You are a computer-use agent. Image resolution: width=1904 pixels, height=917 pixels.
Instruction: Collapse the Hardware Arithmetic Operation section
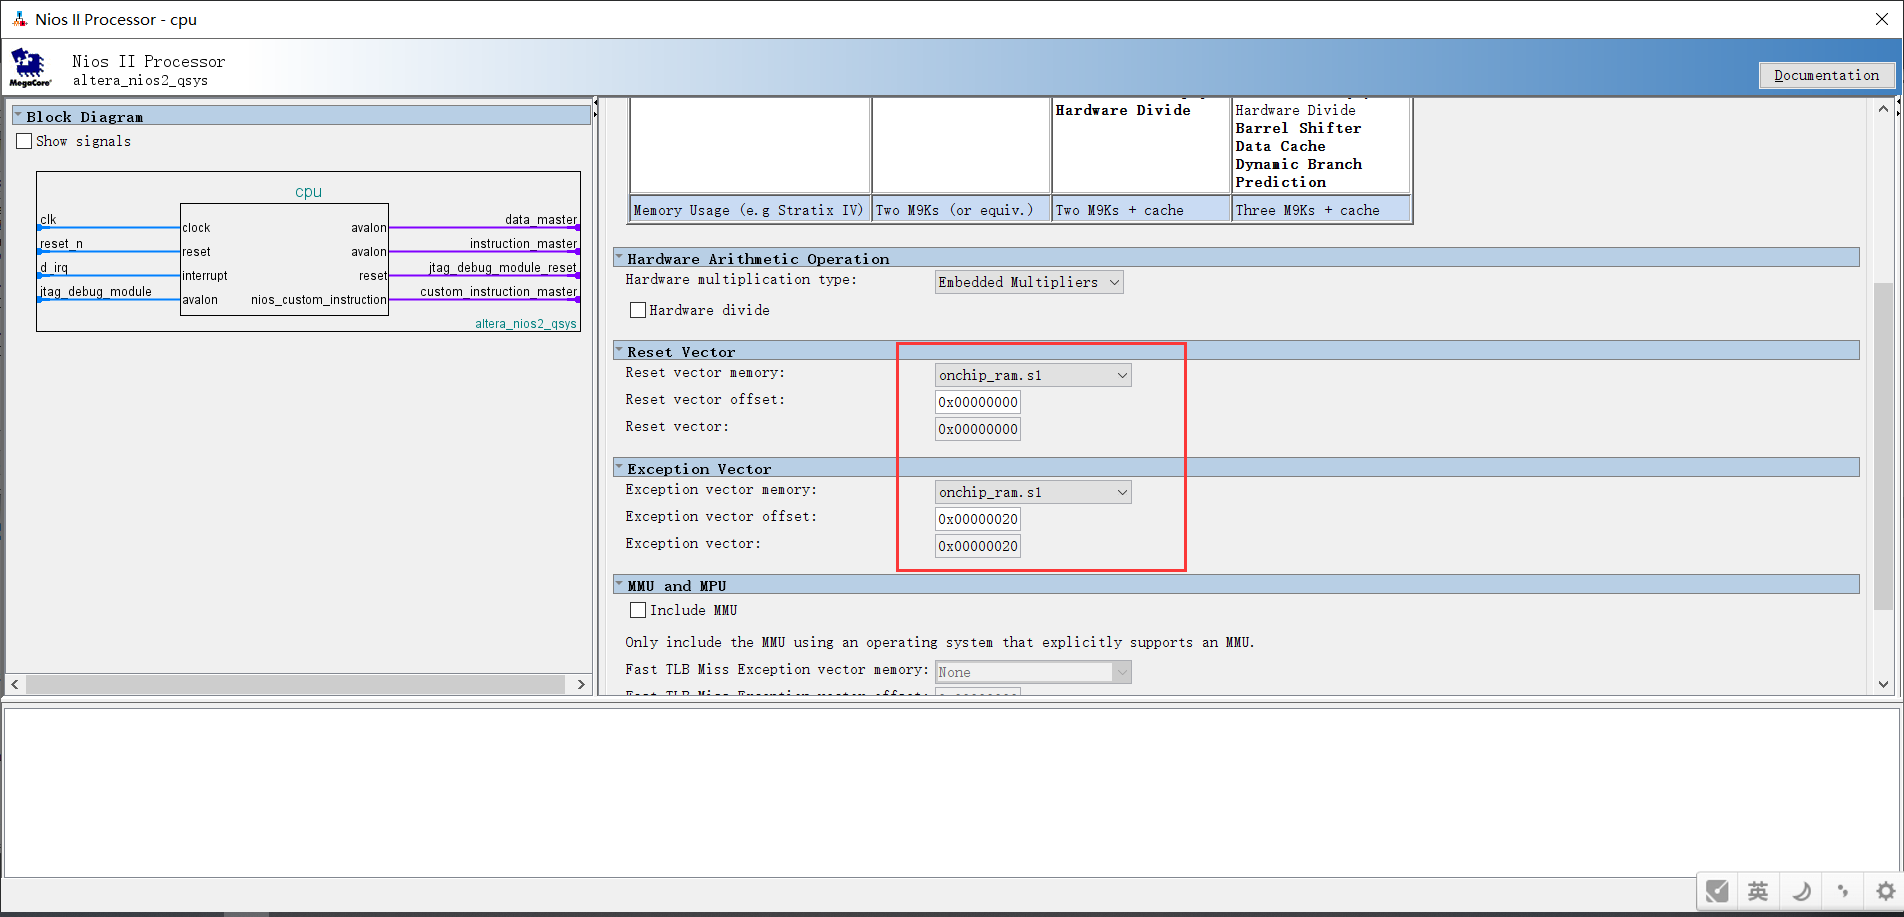(619, 258)
